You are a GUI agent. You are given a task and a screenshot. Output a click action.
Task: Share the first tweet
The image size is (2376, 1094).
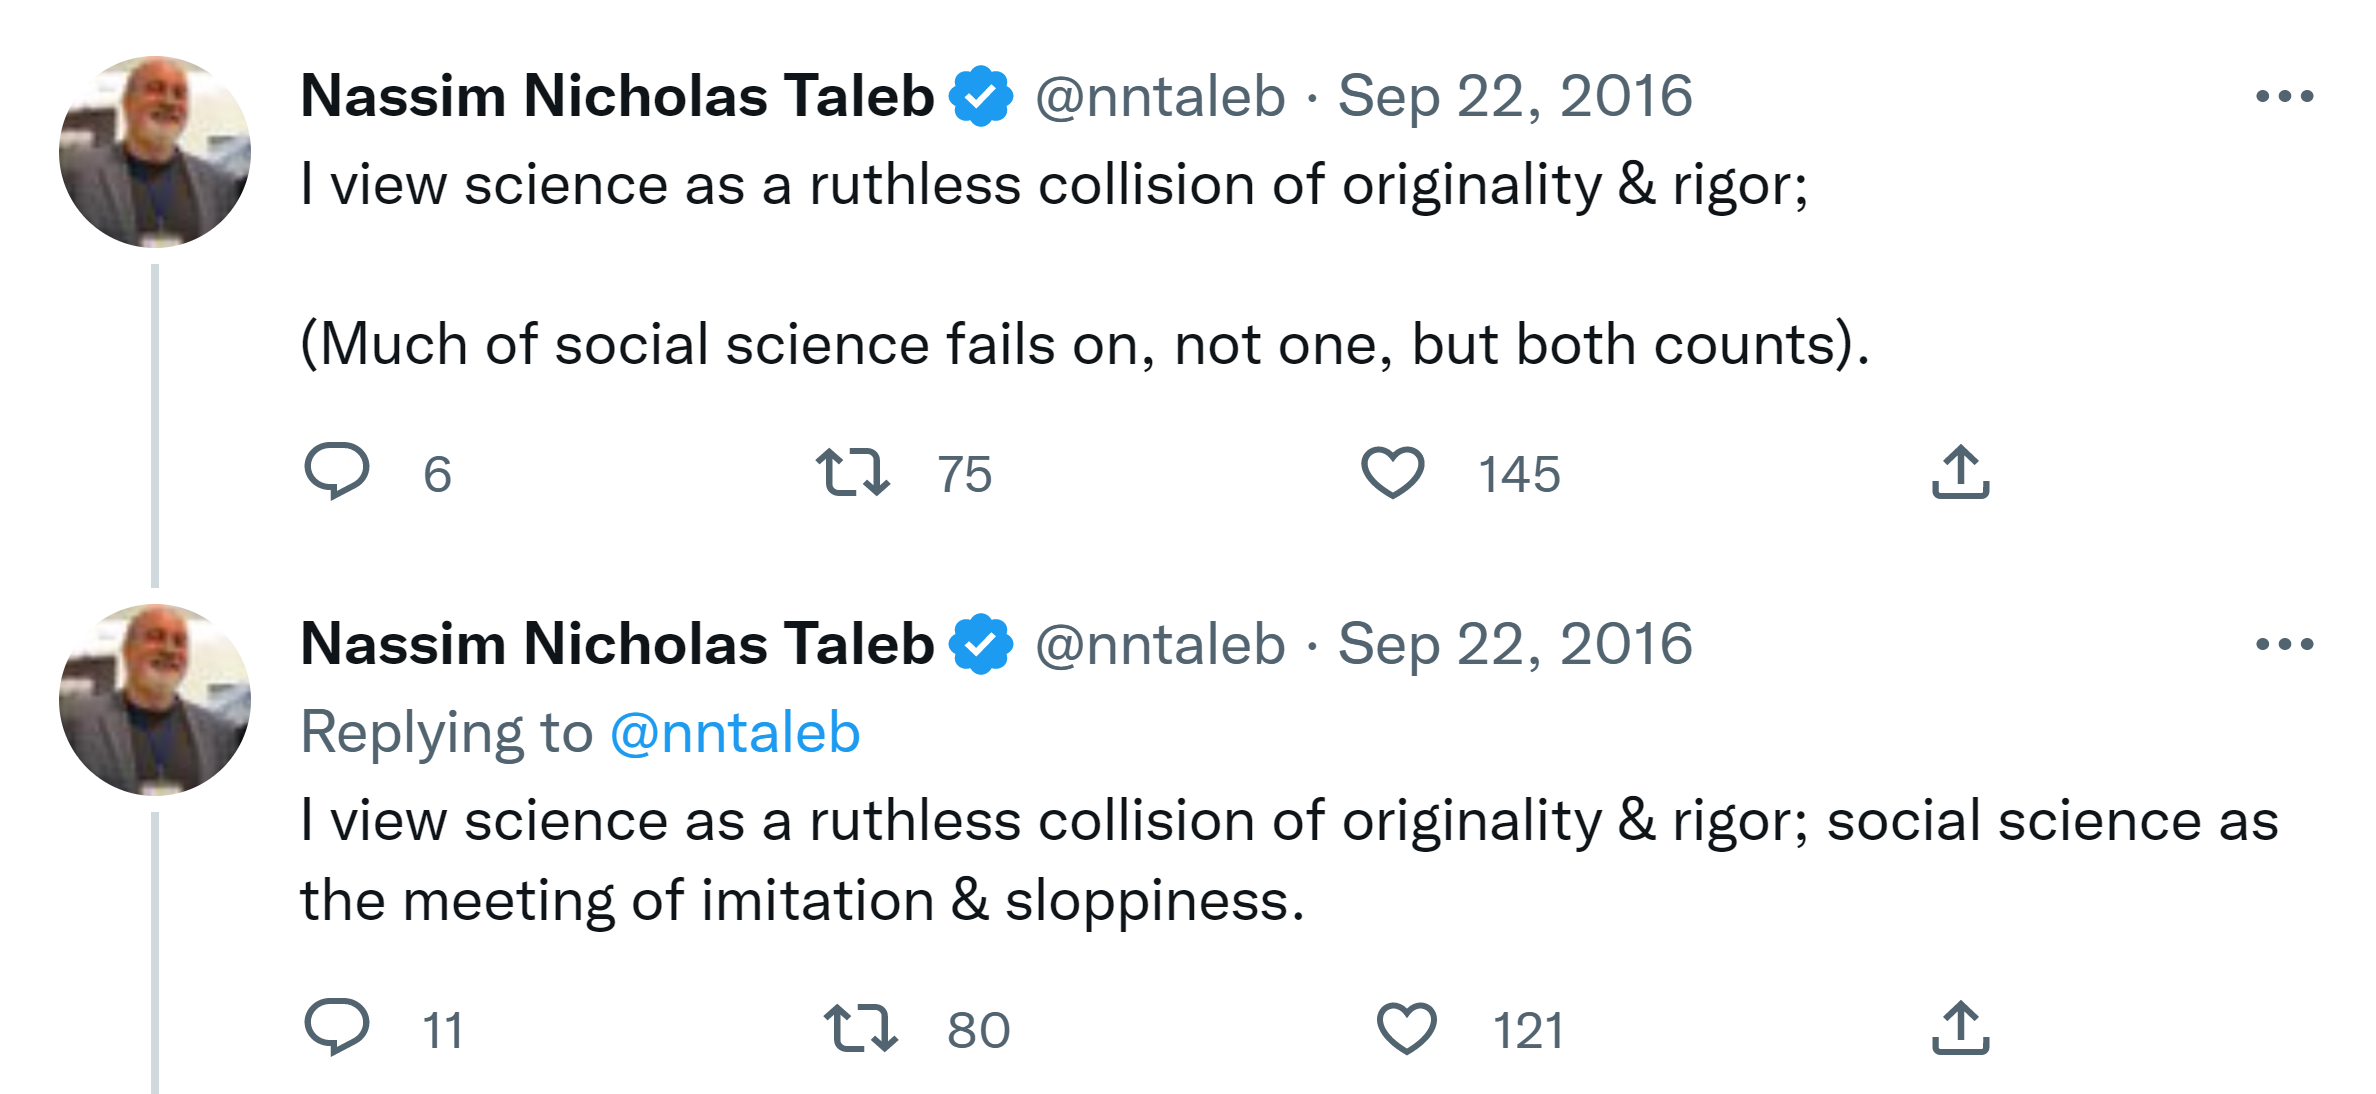[x=1960, y=472]
